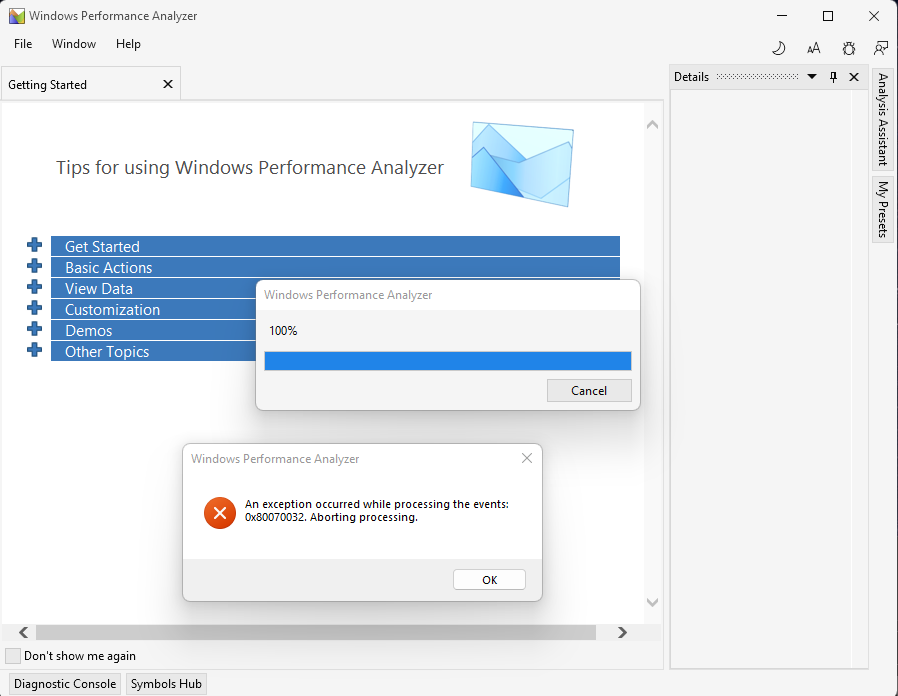The height and width of the screenshot is (696, 898).
Task: Click the red error icon
Action: pyautogui.click(x=220, y=513)
